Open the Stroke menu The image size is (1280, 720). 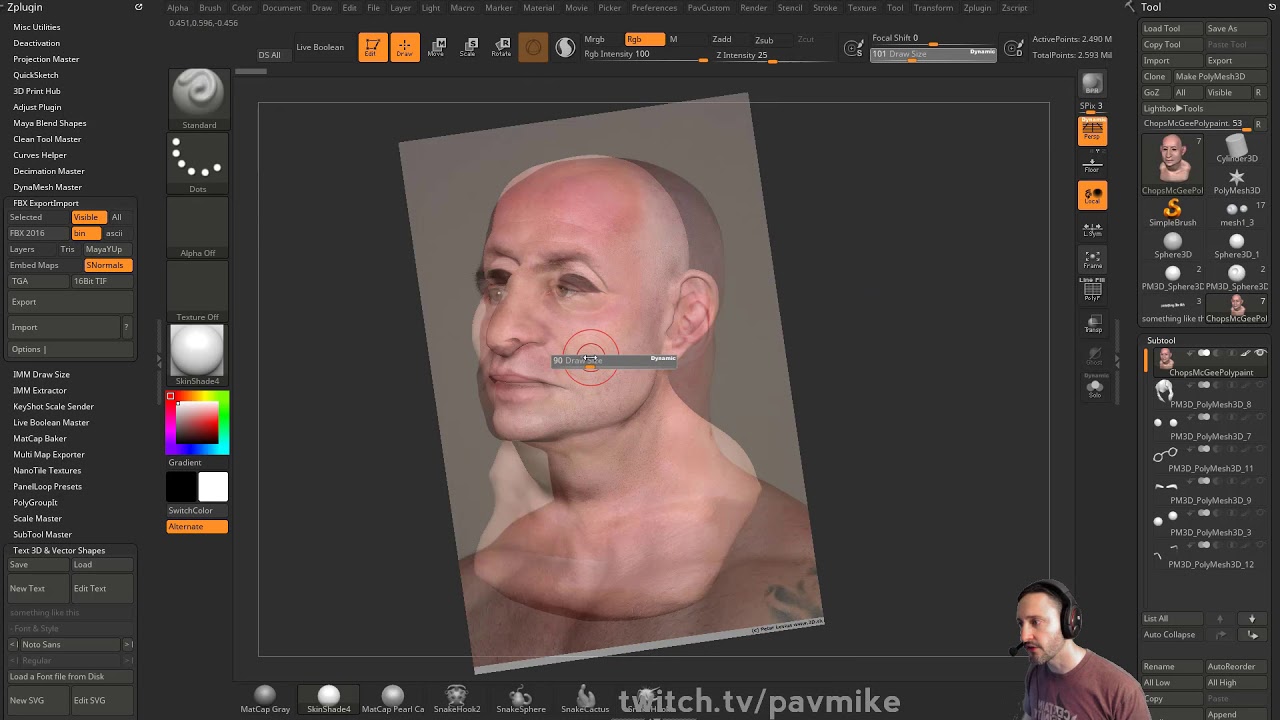coord(825,8)
